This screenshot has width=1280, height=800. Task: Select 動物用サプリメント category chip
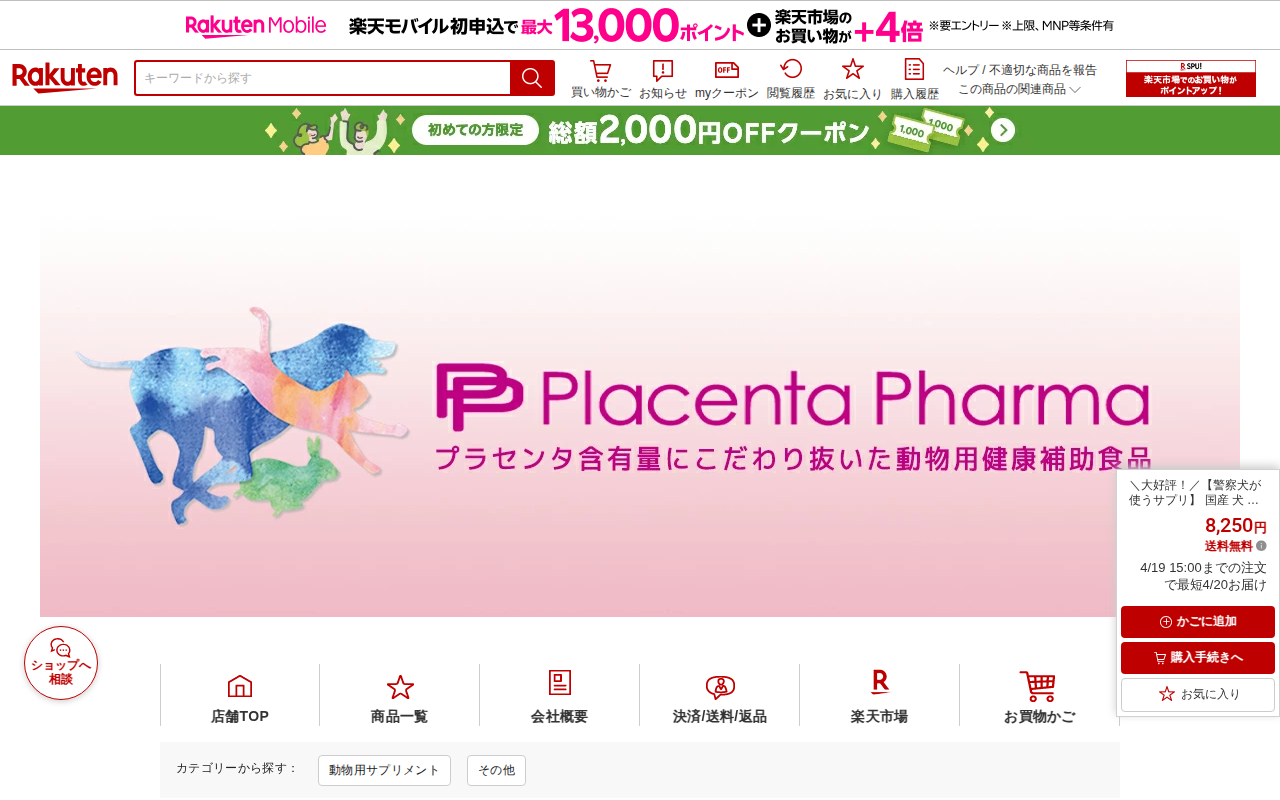384,770
